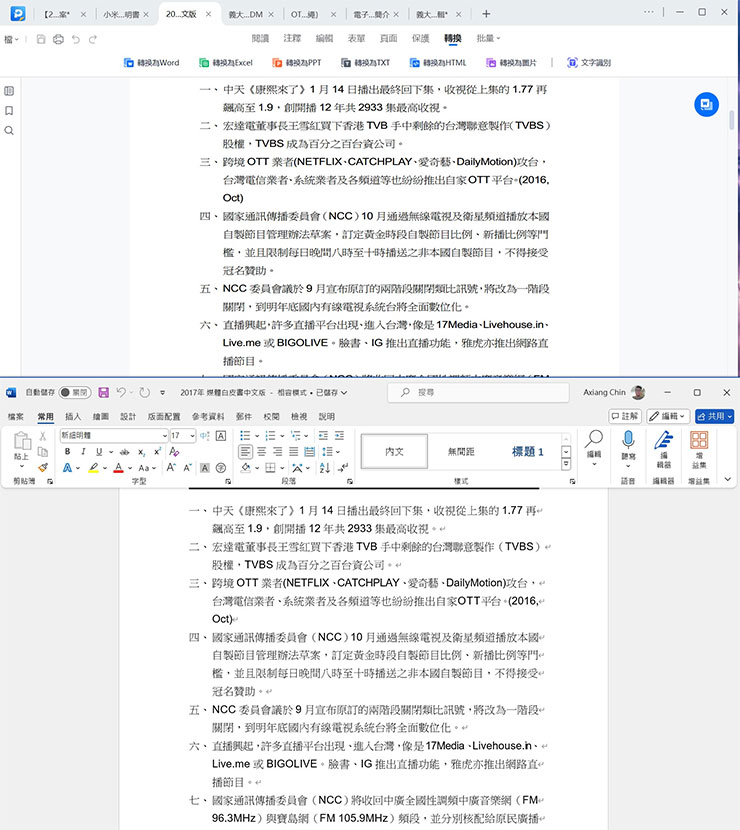
Task: Open the search icon in PDF editor sidebar
Action: [x=9, y=130]
